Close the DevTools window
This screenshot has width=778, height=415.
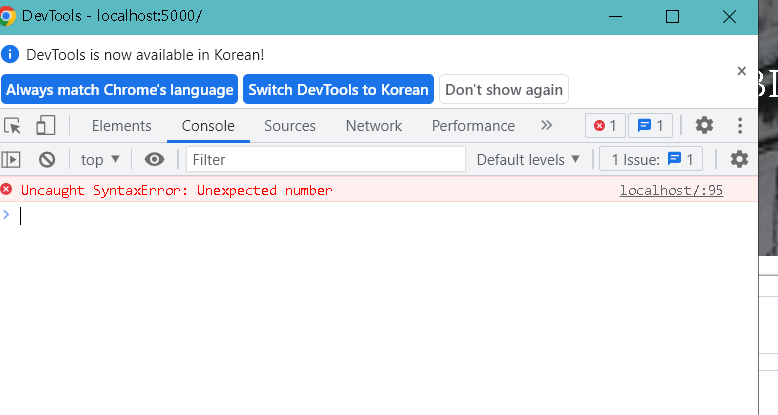pyautogui.click(x=729, y=16)
